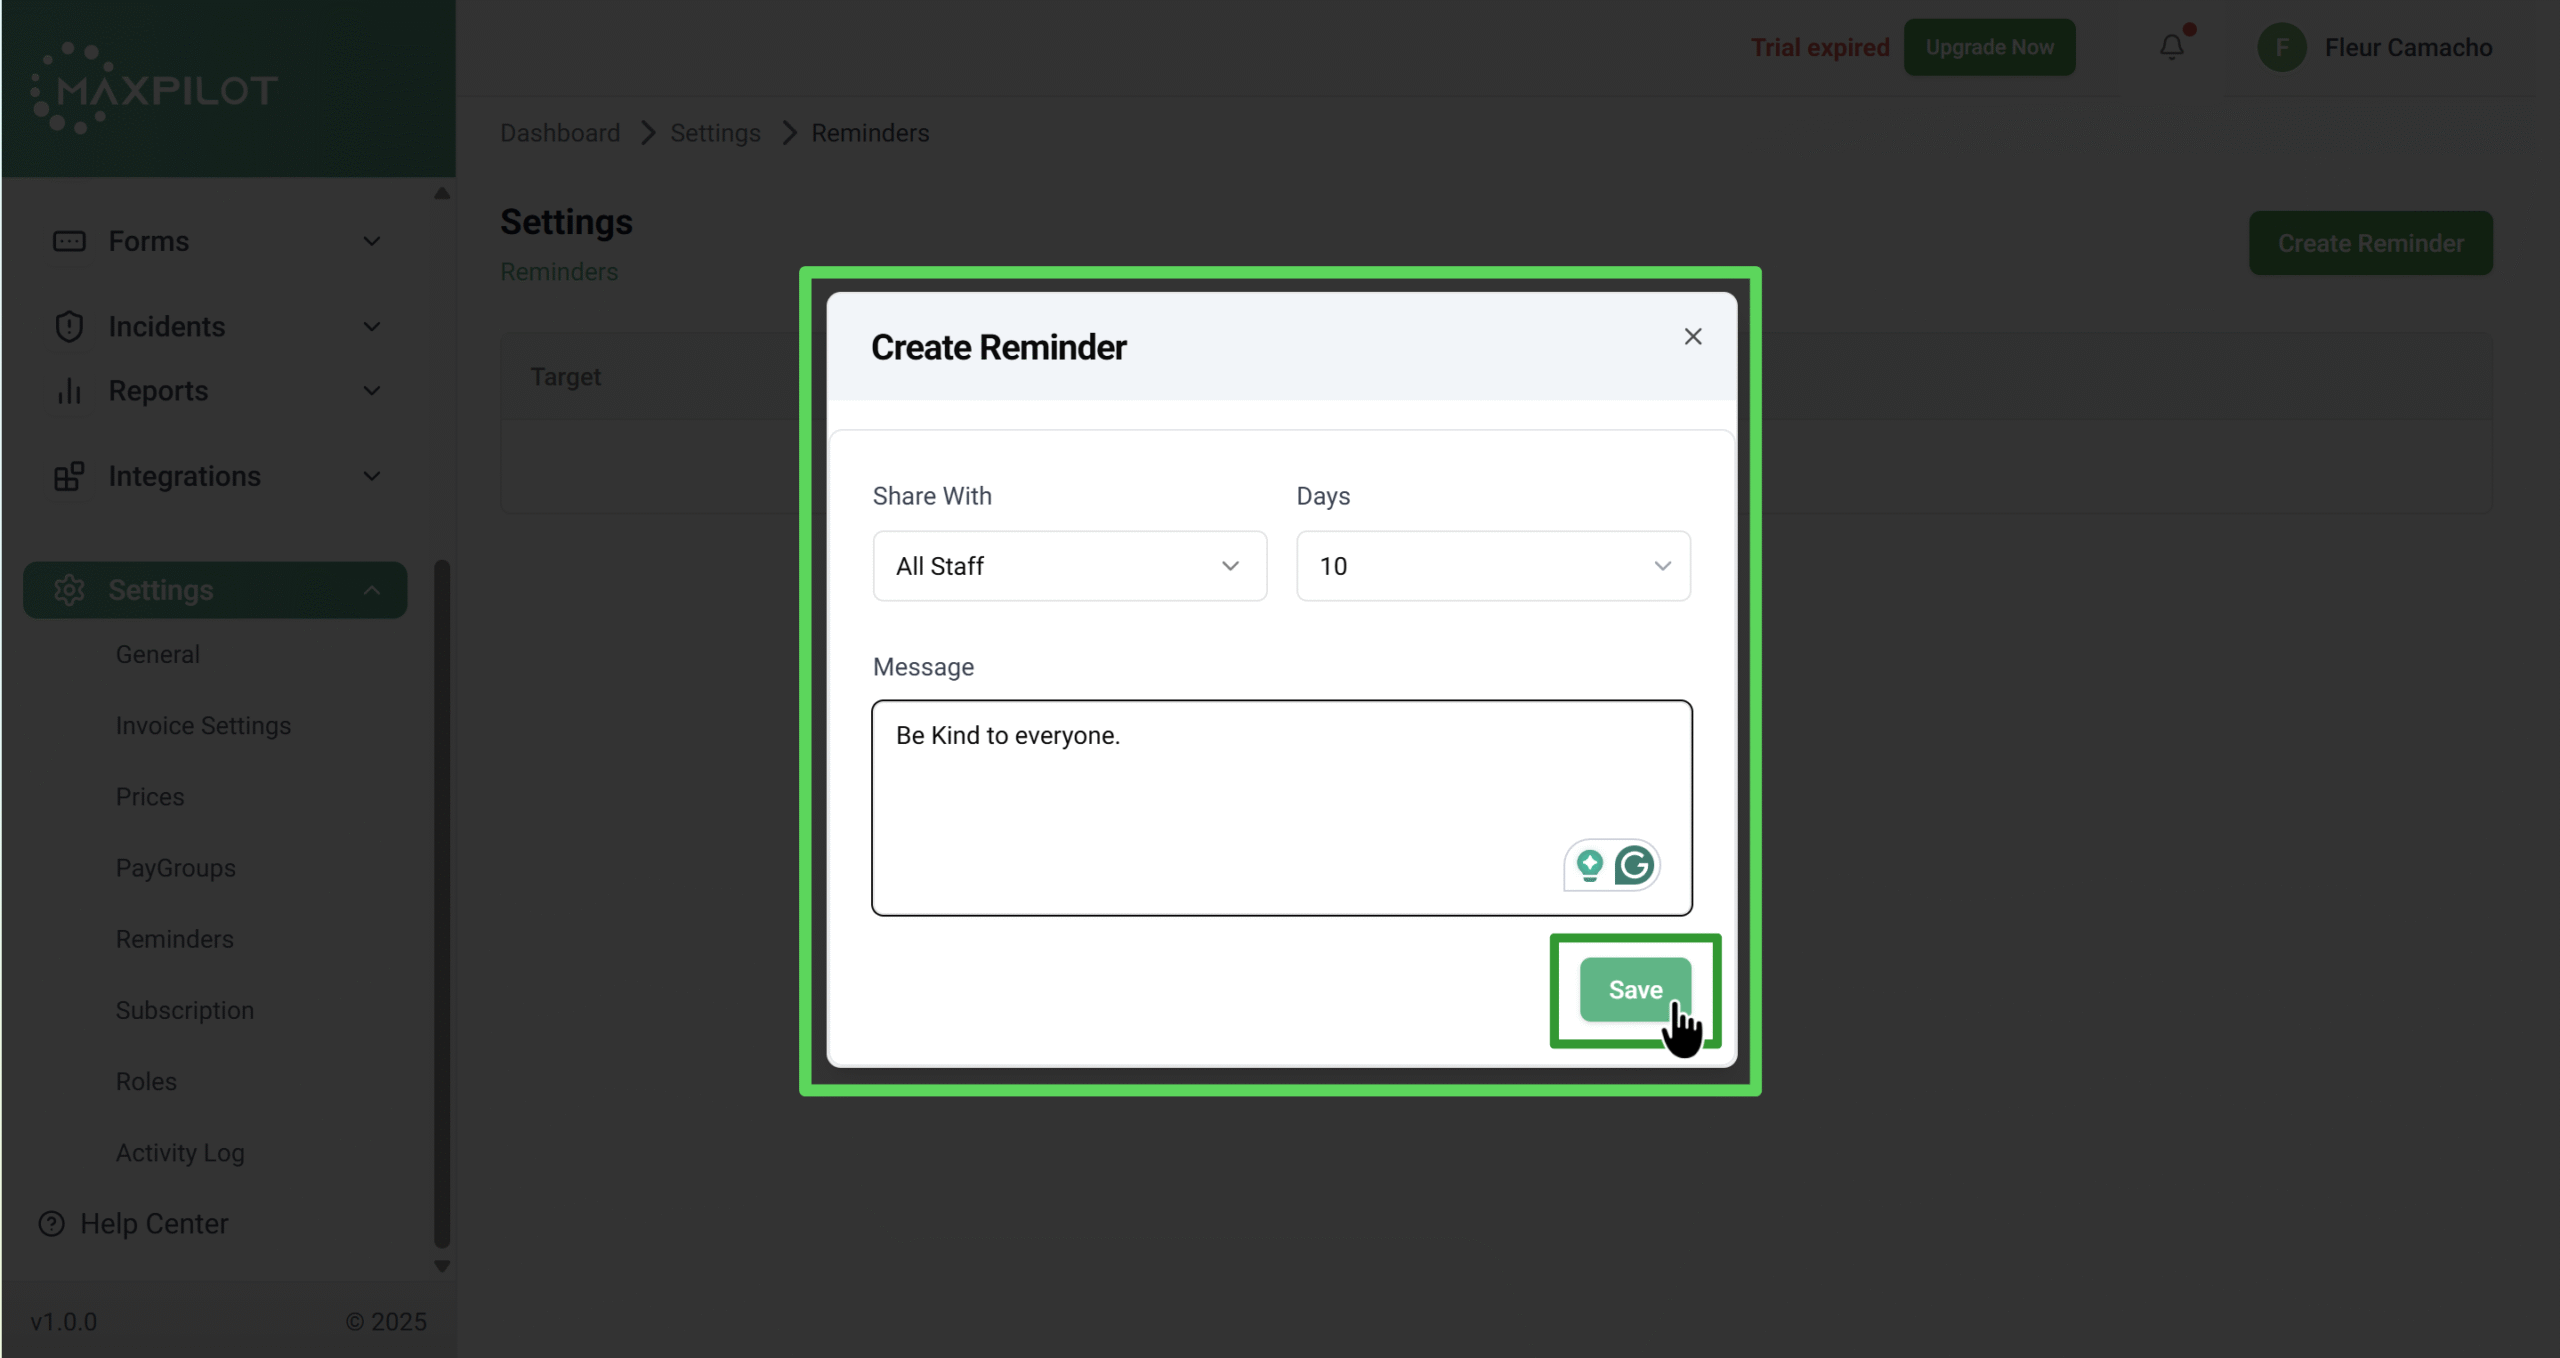Go to Activity Log settings page
The height and width of the screenshot is (1358, 2560).
pyautogui.click(x=180, y=1153)
